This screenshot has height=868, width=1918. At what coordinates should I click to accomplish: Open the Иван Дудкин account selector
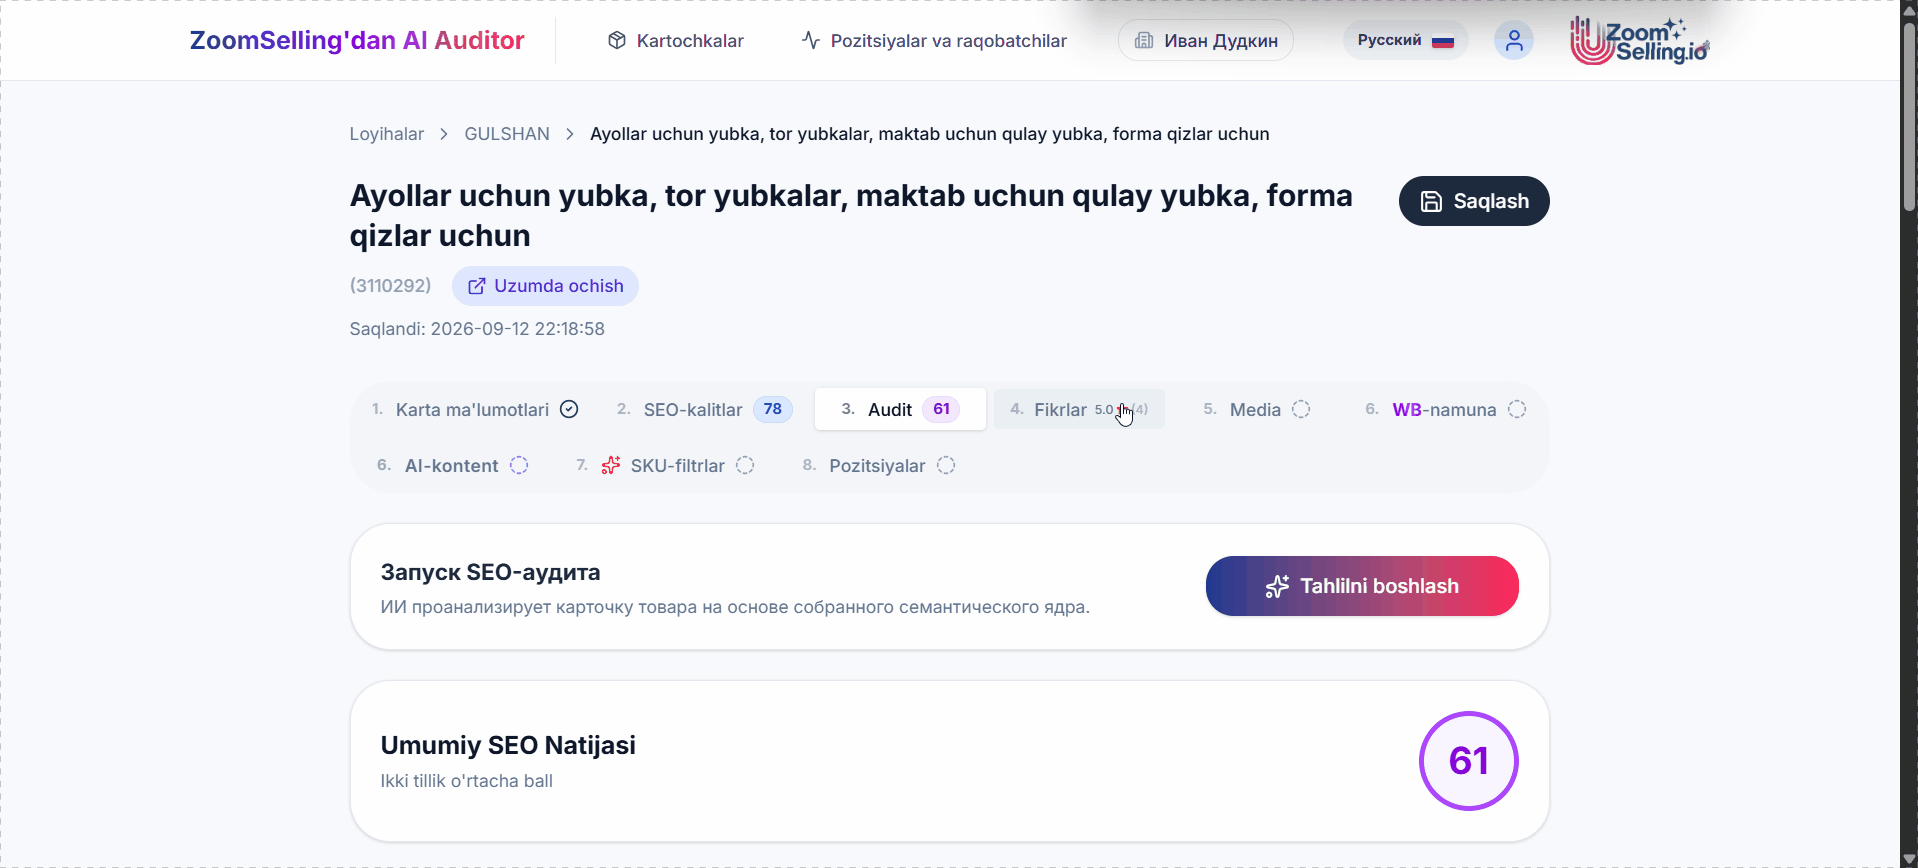click(x=1205, y=40)
